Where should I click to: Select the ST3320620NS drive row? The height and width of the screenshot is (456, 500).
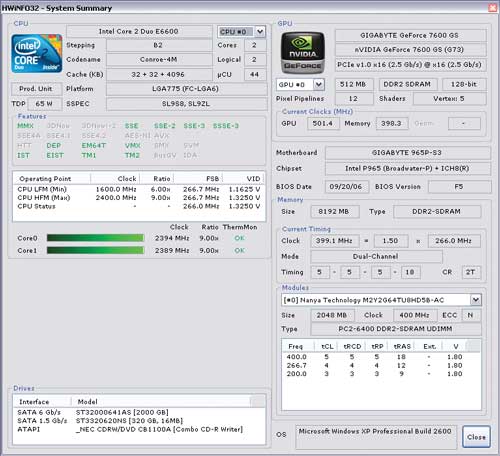[x=139, y=421]
